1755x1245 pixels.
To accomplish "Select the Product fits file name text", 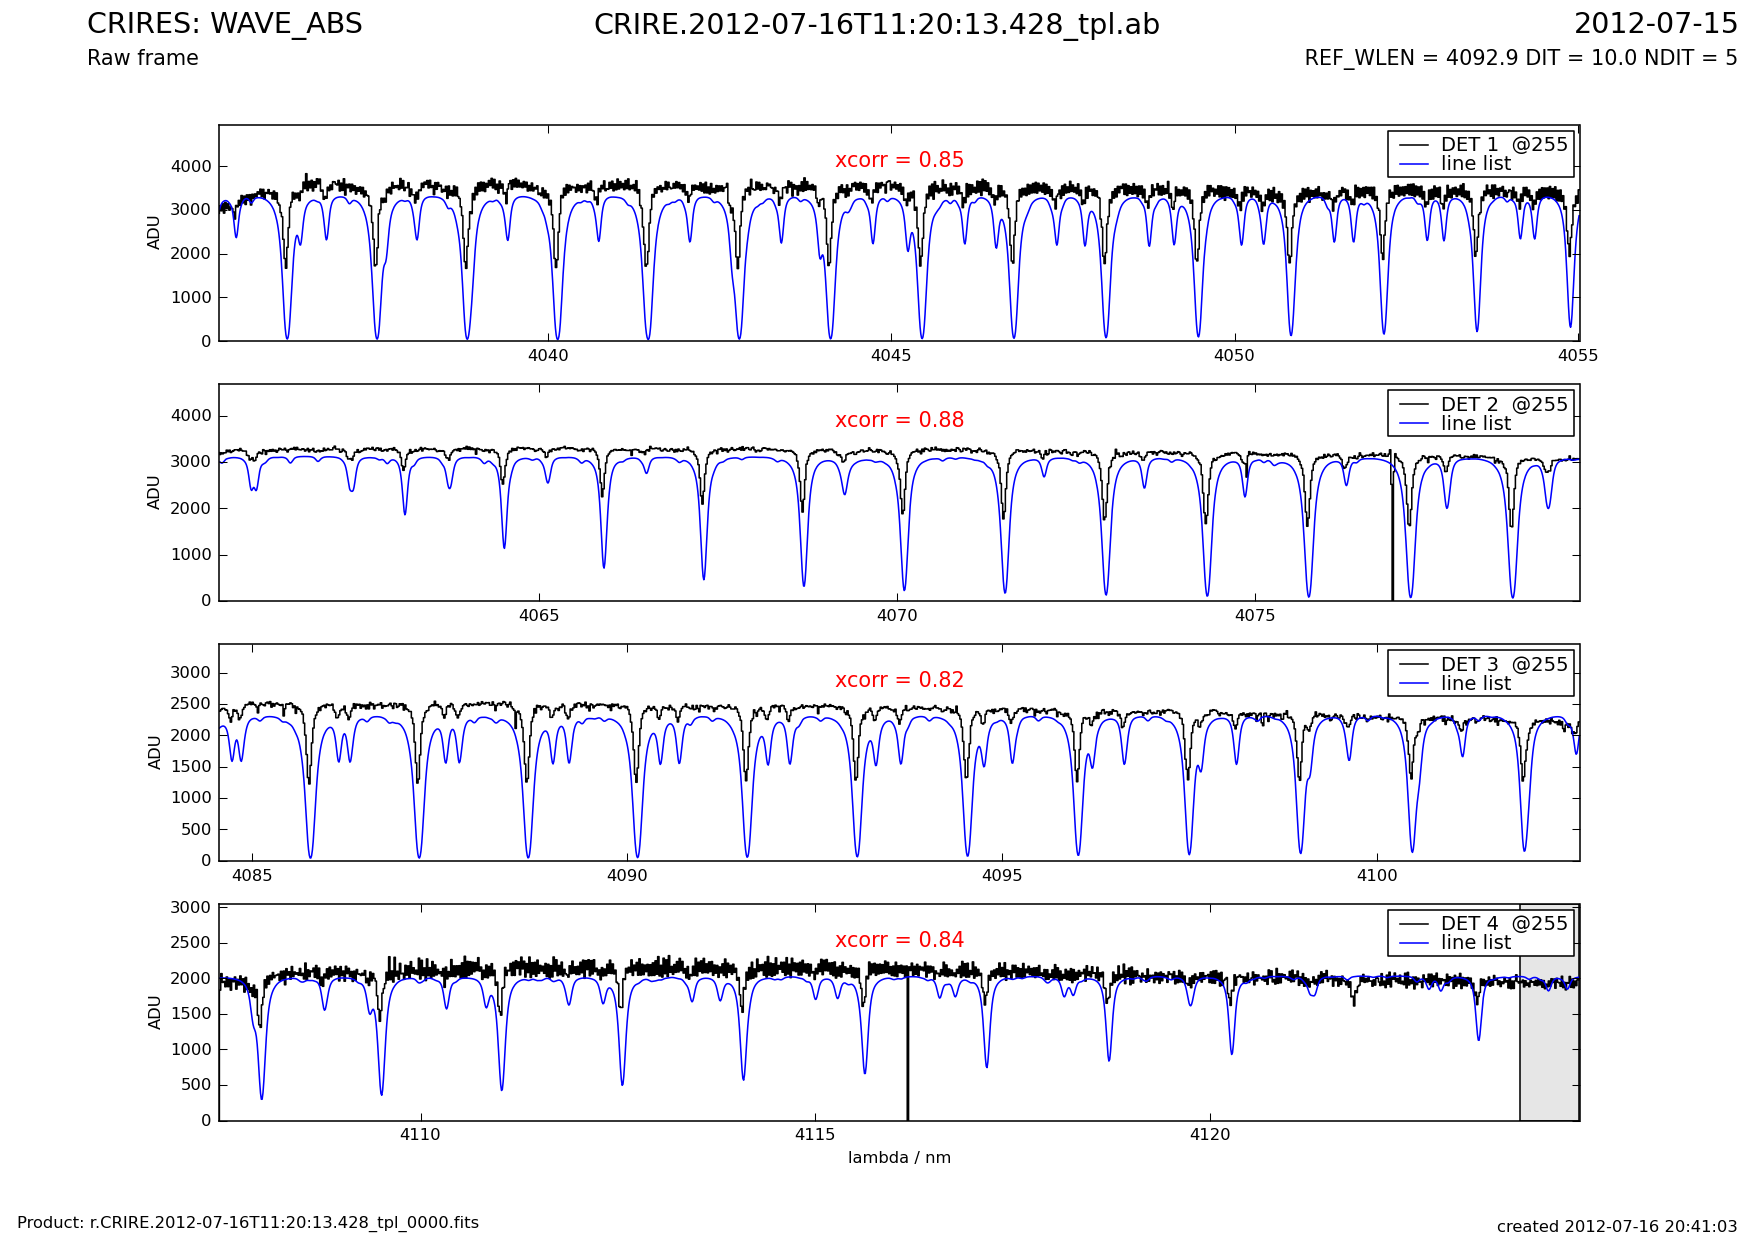I will [248, 1223].
